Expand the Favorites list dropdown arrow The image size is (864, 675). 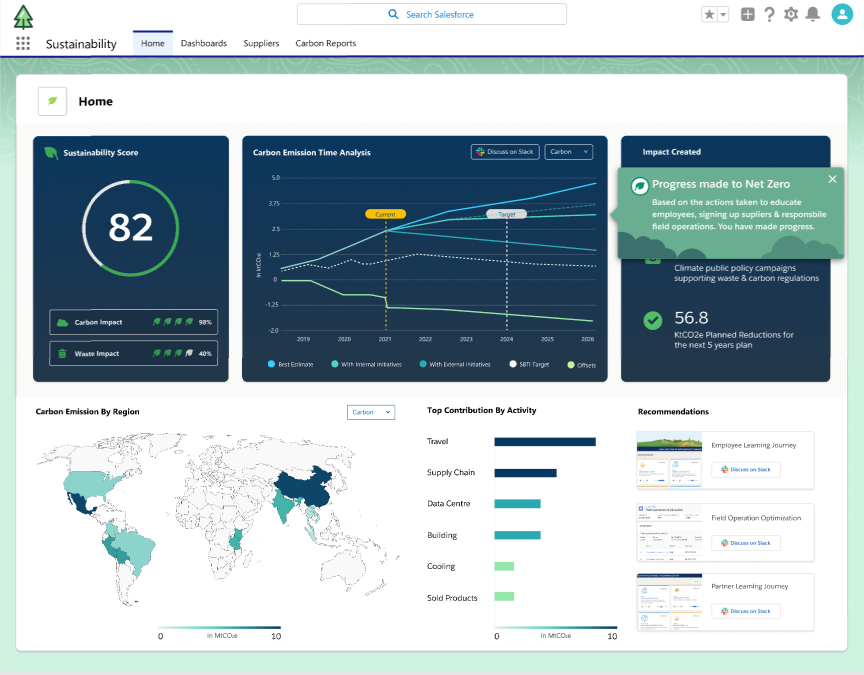pos(723,14)
